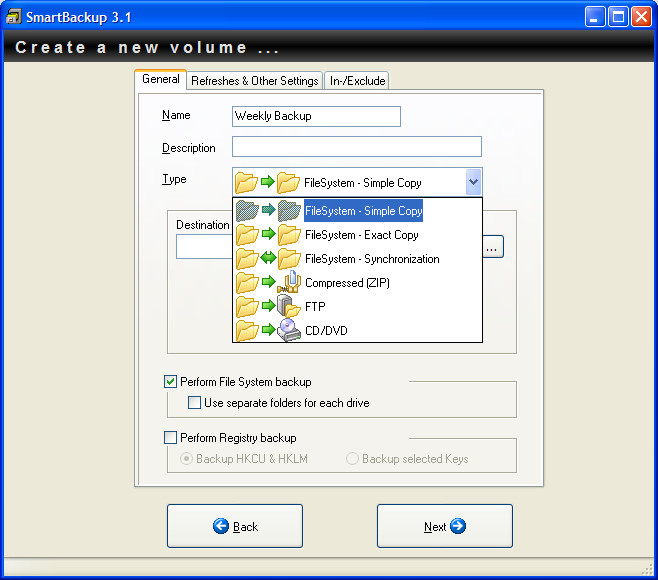Image resolution: width=658 pixels, height=580 pixels.
Task: Choose FTP backup type
Action: tap(357, 306)
